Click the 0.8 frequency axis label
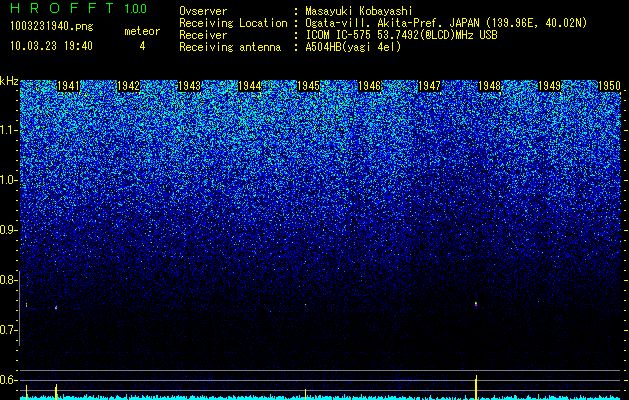 (x=8, y=280)
